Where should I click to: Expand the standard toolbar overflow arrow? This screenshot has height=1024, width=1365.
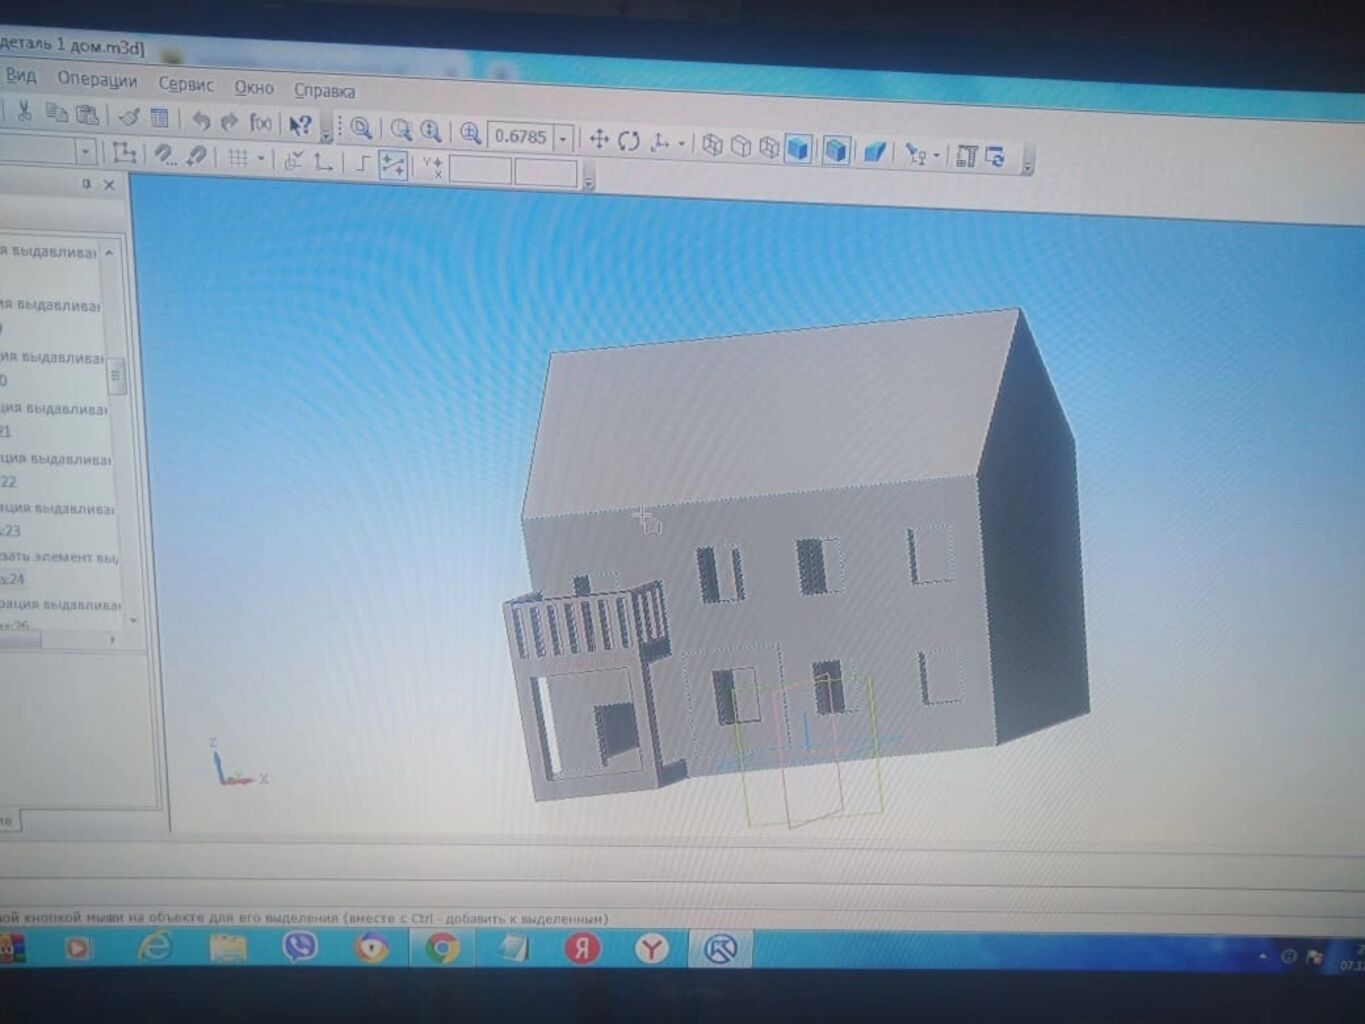click(326, 133)
